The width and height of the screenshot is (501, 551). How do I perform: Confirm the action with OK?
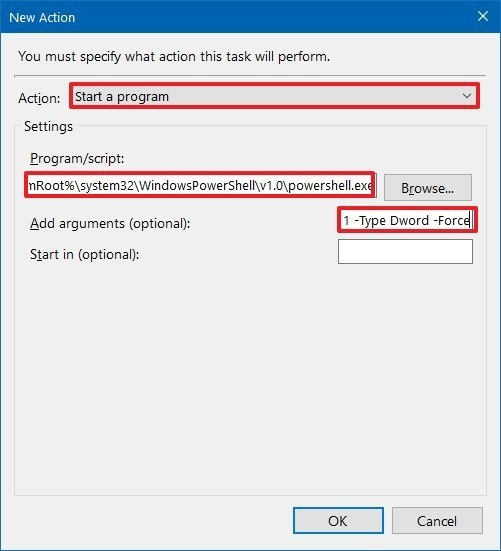coord(338,520)
